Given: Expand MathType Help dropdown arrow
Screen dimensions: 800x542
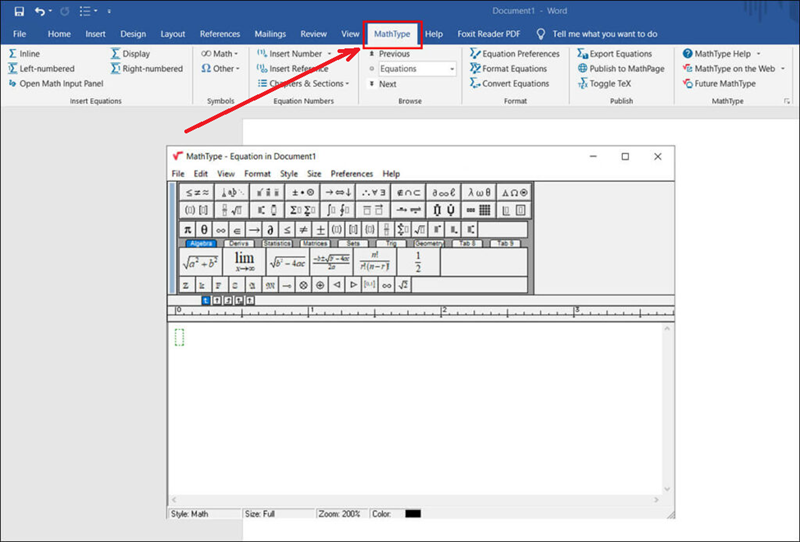Looking at the screenshot, I should [x=759, y=54].
